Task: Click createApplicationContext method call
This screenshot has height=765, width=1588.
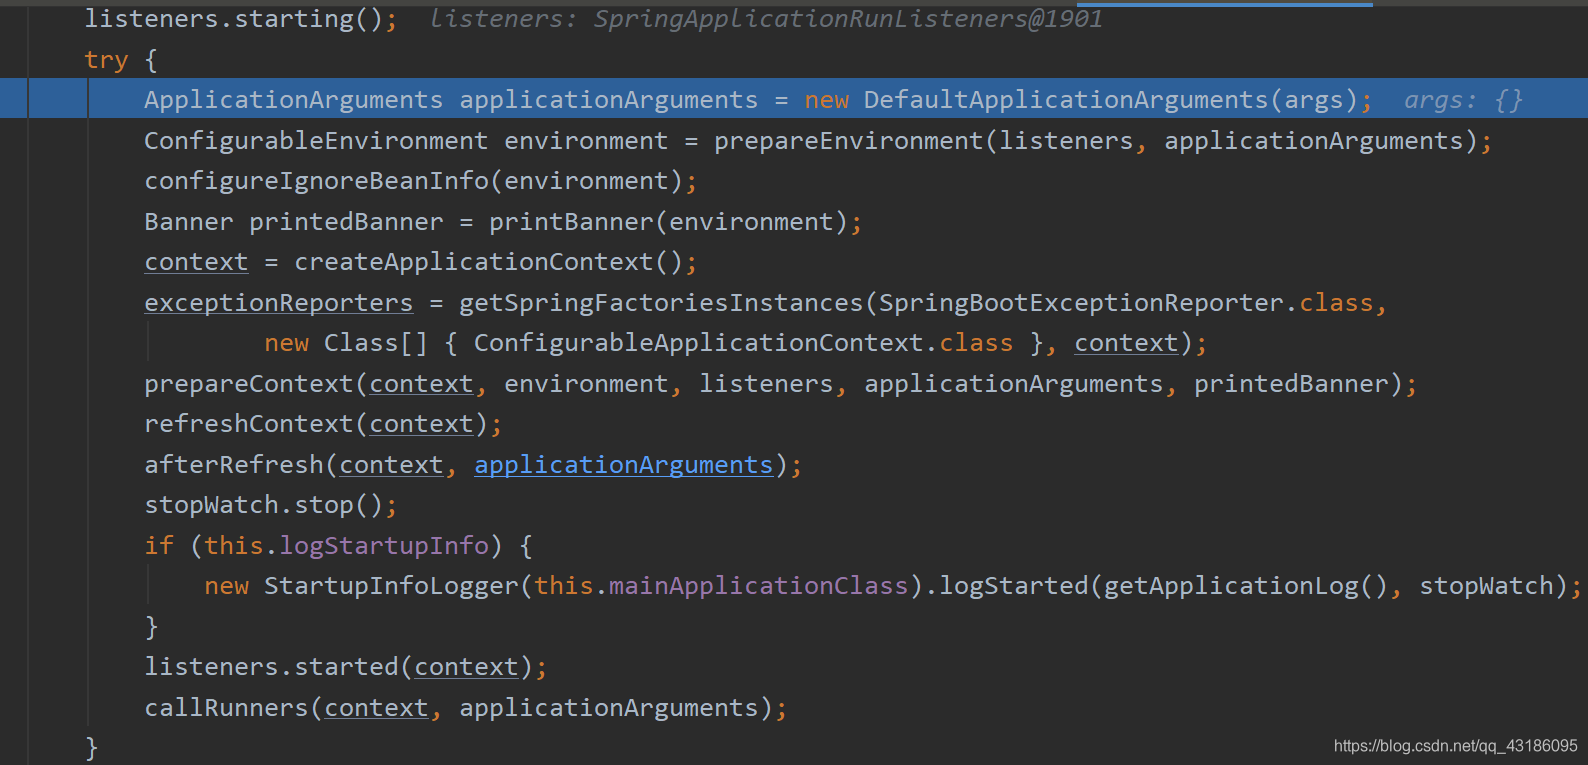Action: tap(473, 262)
